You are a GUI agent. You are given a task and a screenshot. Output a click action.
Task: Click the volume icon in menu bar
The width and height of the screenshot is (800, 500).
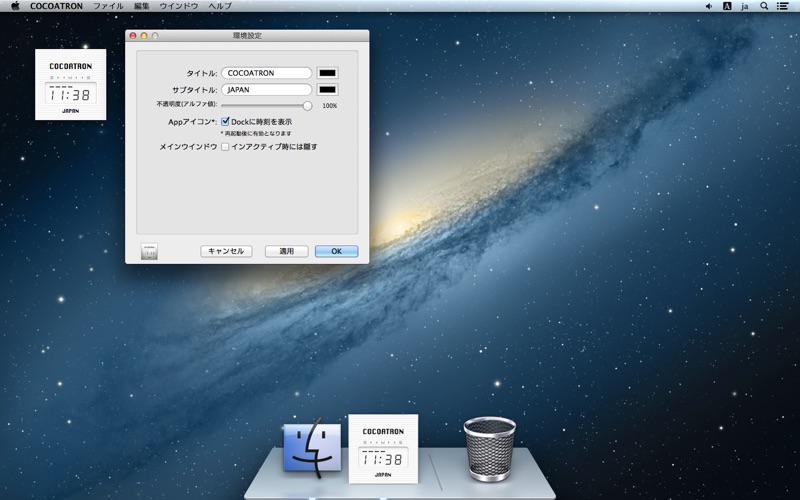click(709, 6)
